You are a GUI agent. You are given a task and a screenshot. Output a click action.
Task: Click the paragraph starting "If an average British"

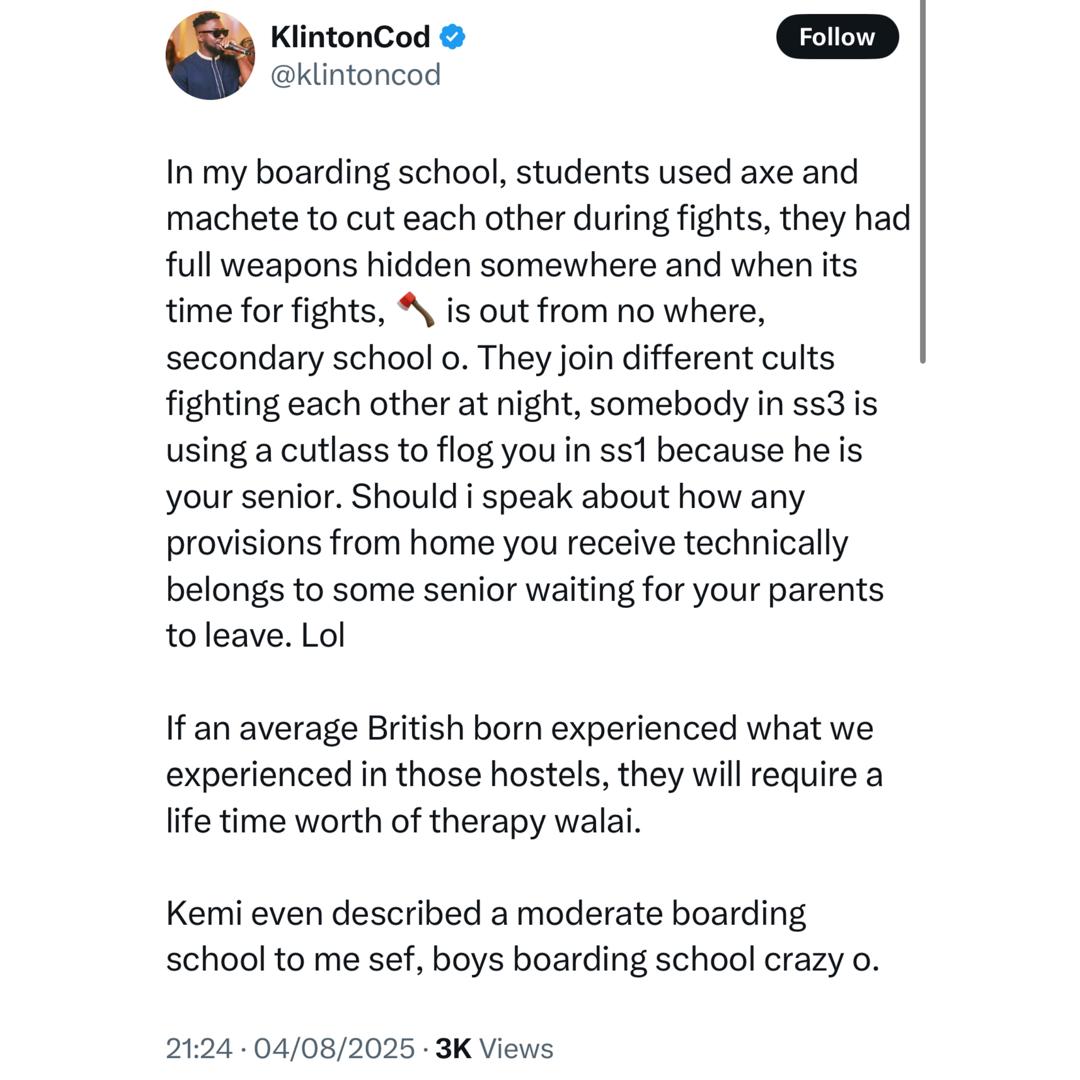(519, 774)
